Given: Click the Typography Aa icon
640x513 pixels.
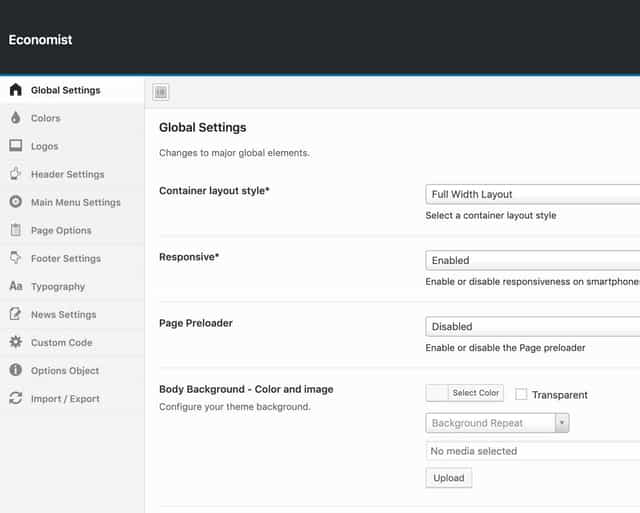Looking at the screenshot, I should [16, 286].
